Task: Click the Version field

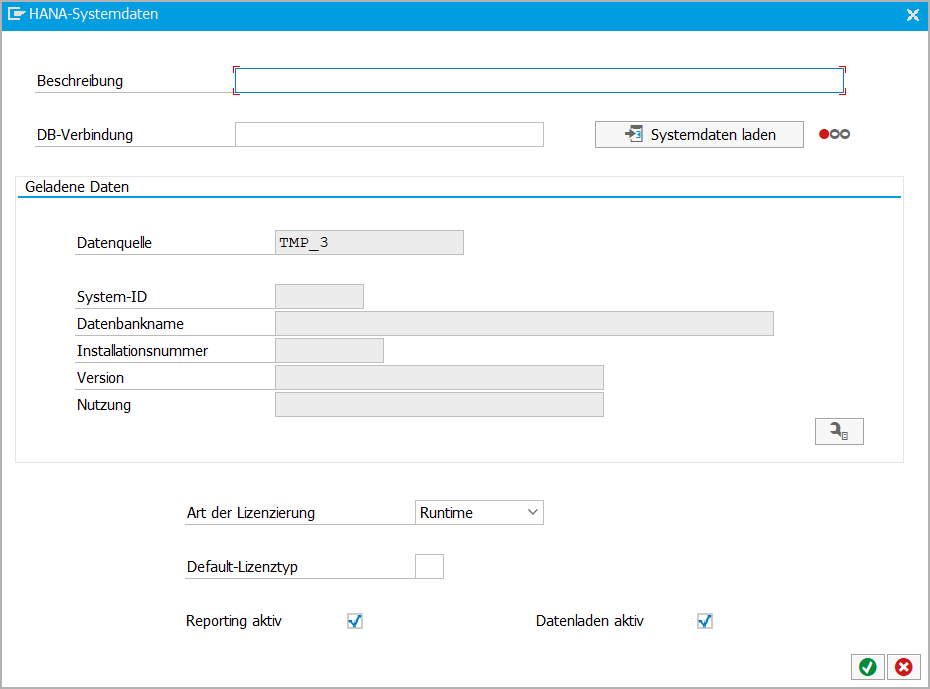Action: 439,378
